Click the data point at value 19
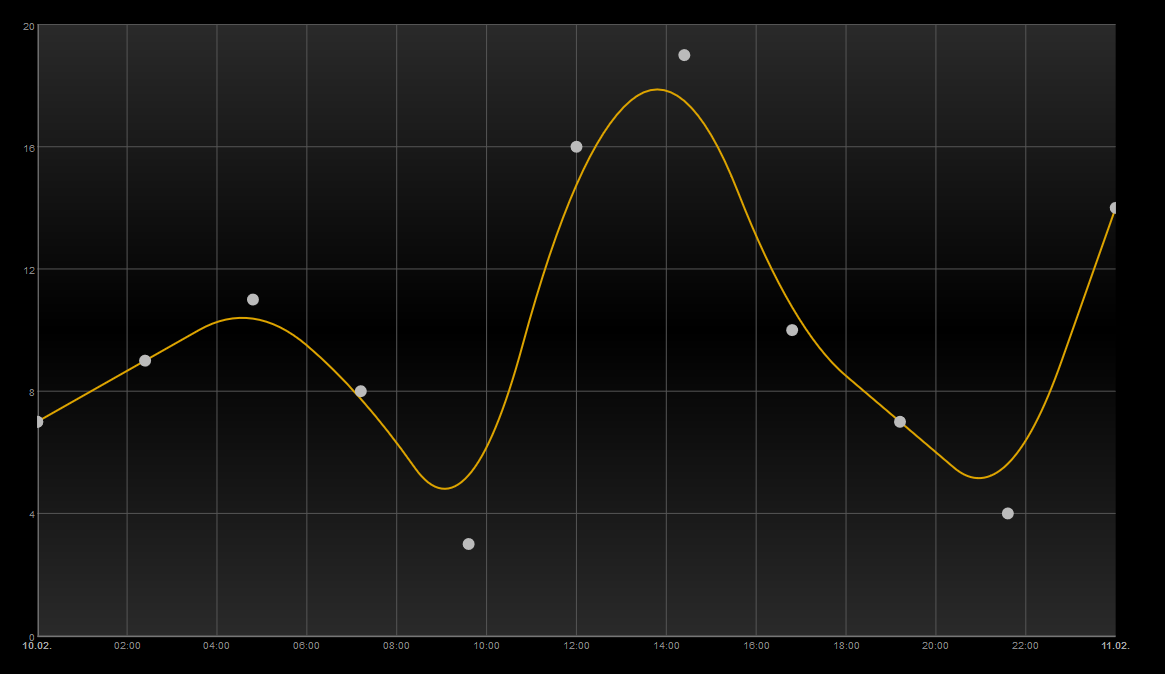The width and height of the screenshot is (1165, 674). 684,55
